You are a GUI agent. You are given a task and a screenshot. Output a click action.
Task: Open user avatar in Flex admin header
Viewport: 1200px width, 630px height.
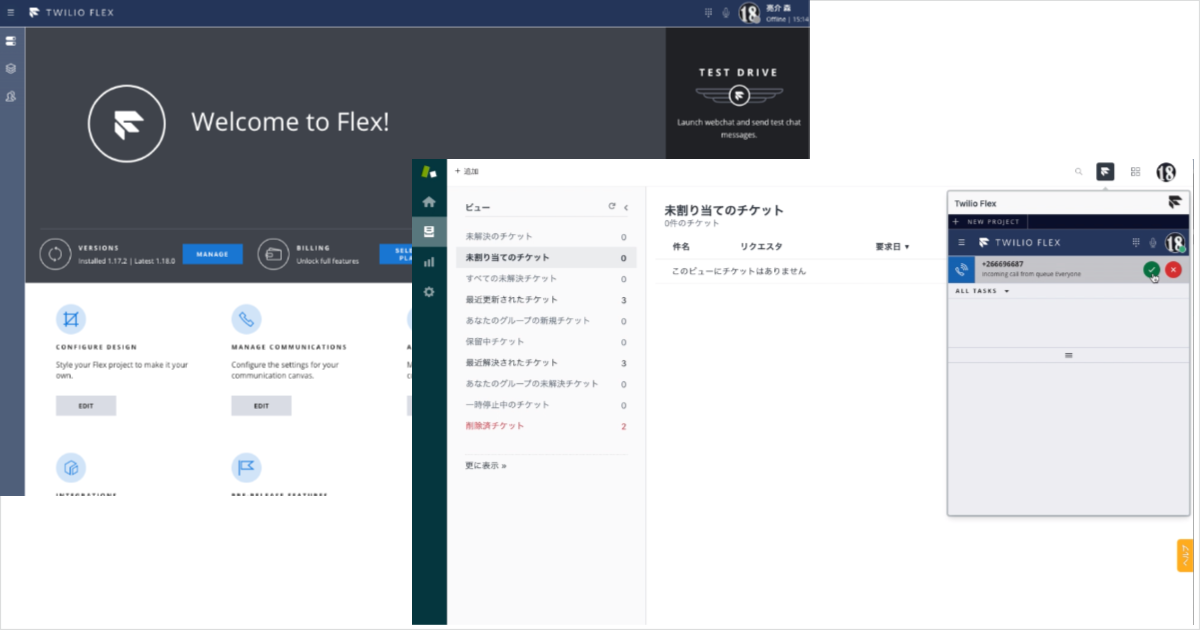pyautogui.click(x=749, y=13)
